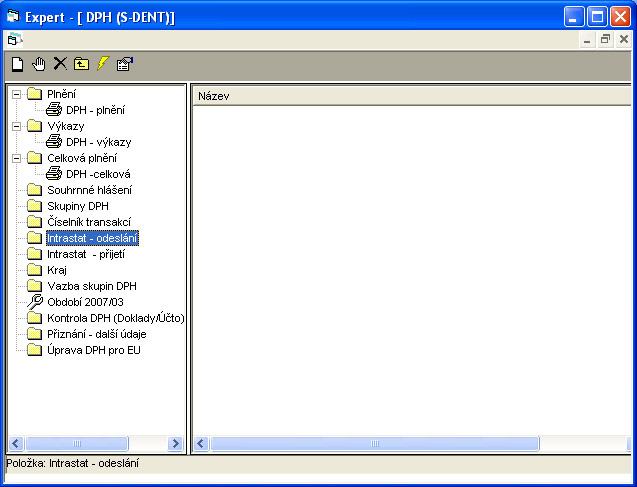This screenshot has width=637, height=487.
Task: Collapse the Plnění tree node
Action: [x=16, y=94]
